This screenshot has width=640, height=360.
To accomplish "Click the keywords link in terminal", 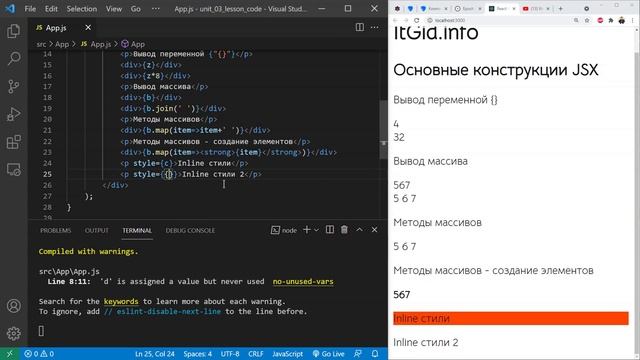I will [121, 301].
